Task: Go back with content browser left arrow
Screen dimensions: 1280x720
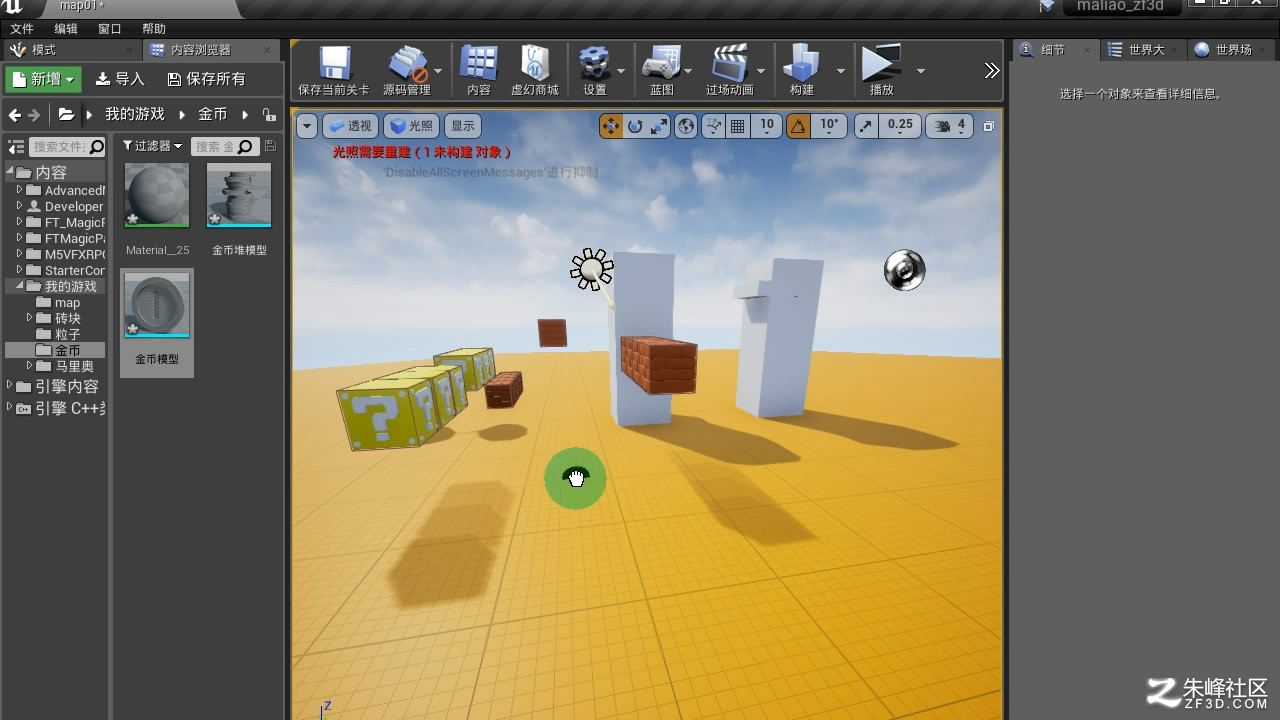Action: [14, 115]
